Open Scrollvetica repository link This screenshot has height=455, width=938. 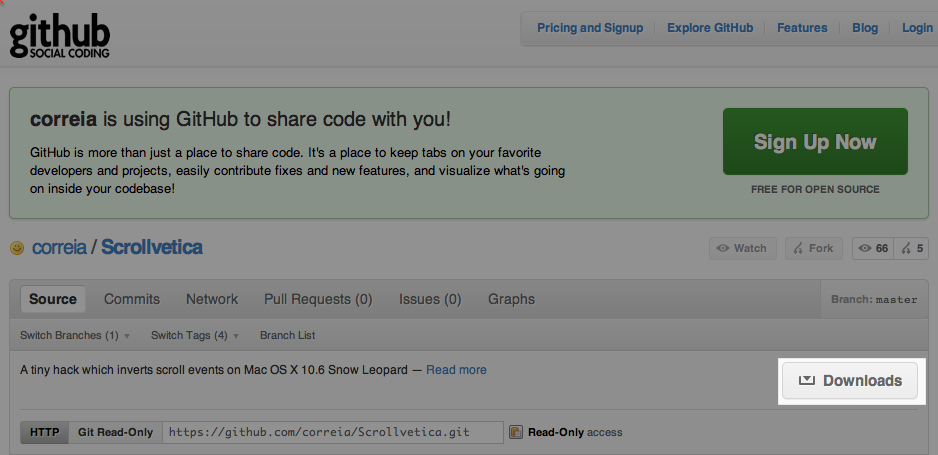tap(152, 248)
